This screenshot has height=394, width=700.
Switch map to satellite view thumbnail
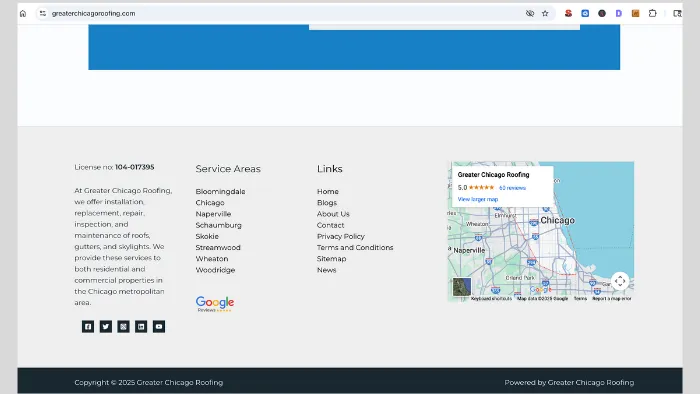click(x=462, y=287)
